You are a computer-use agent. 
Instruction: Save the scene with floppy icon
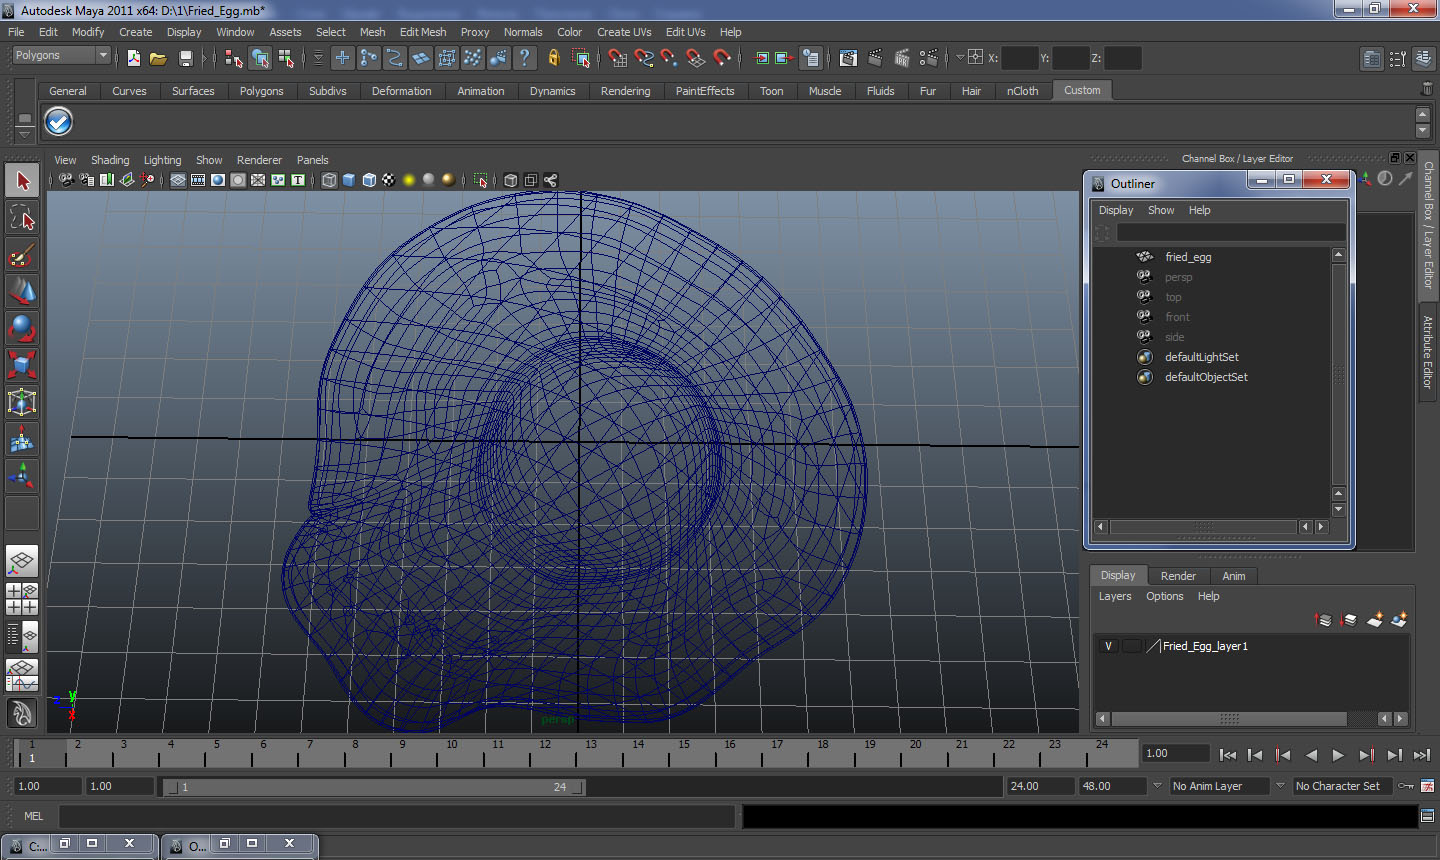[185, 58]
